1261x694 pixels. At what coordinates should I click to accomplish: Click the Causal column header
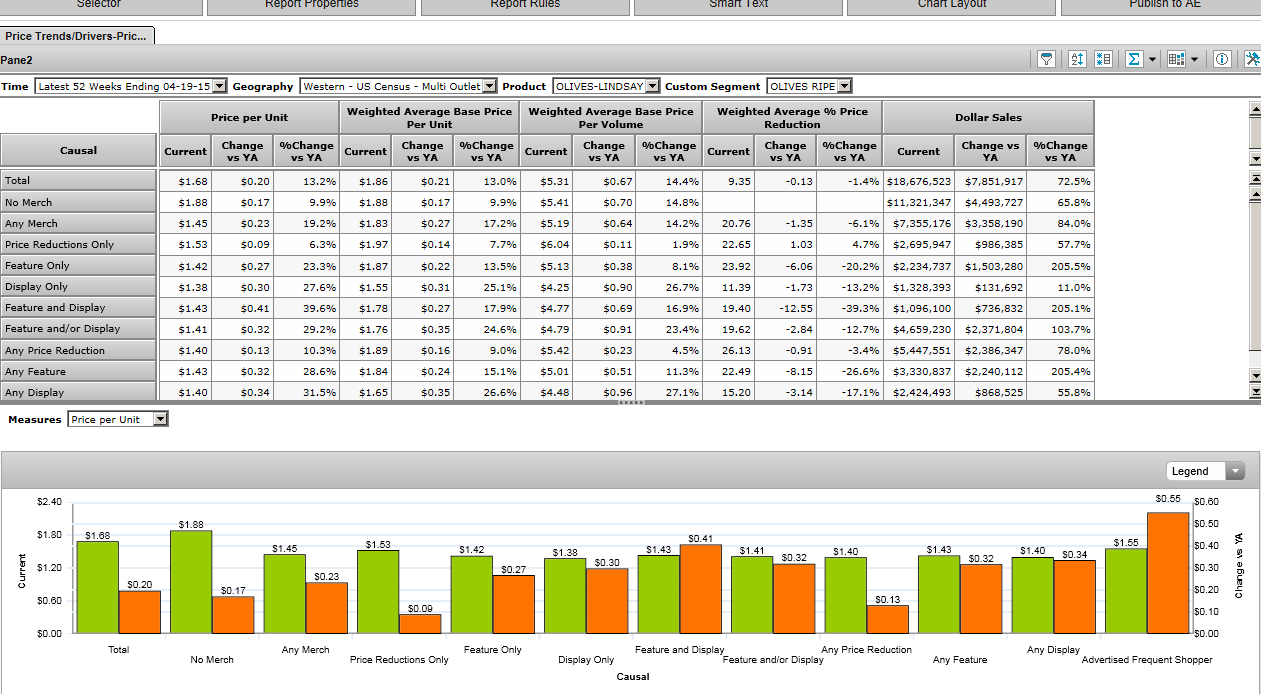click(78, 151)
